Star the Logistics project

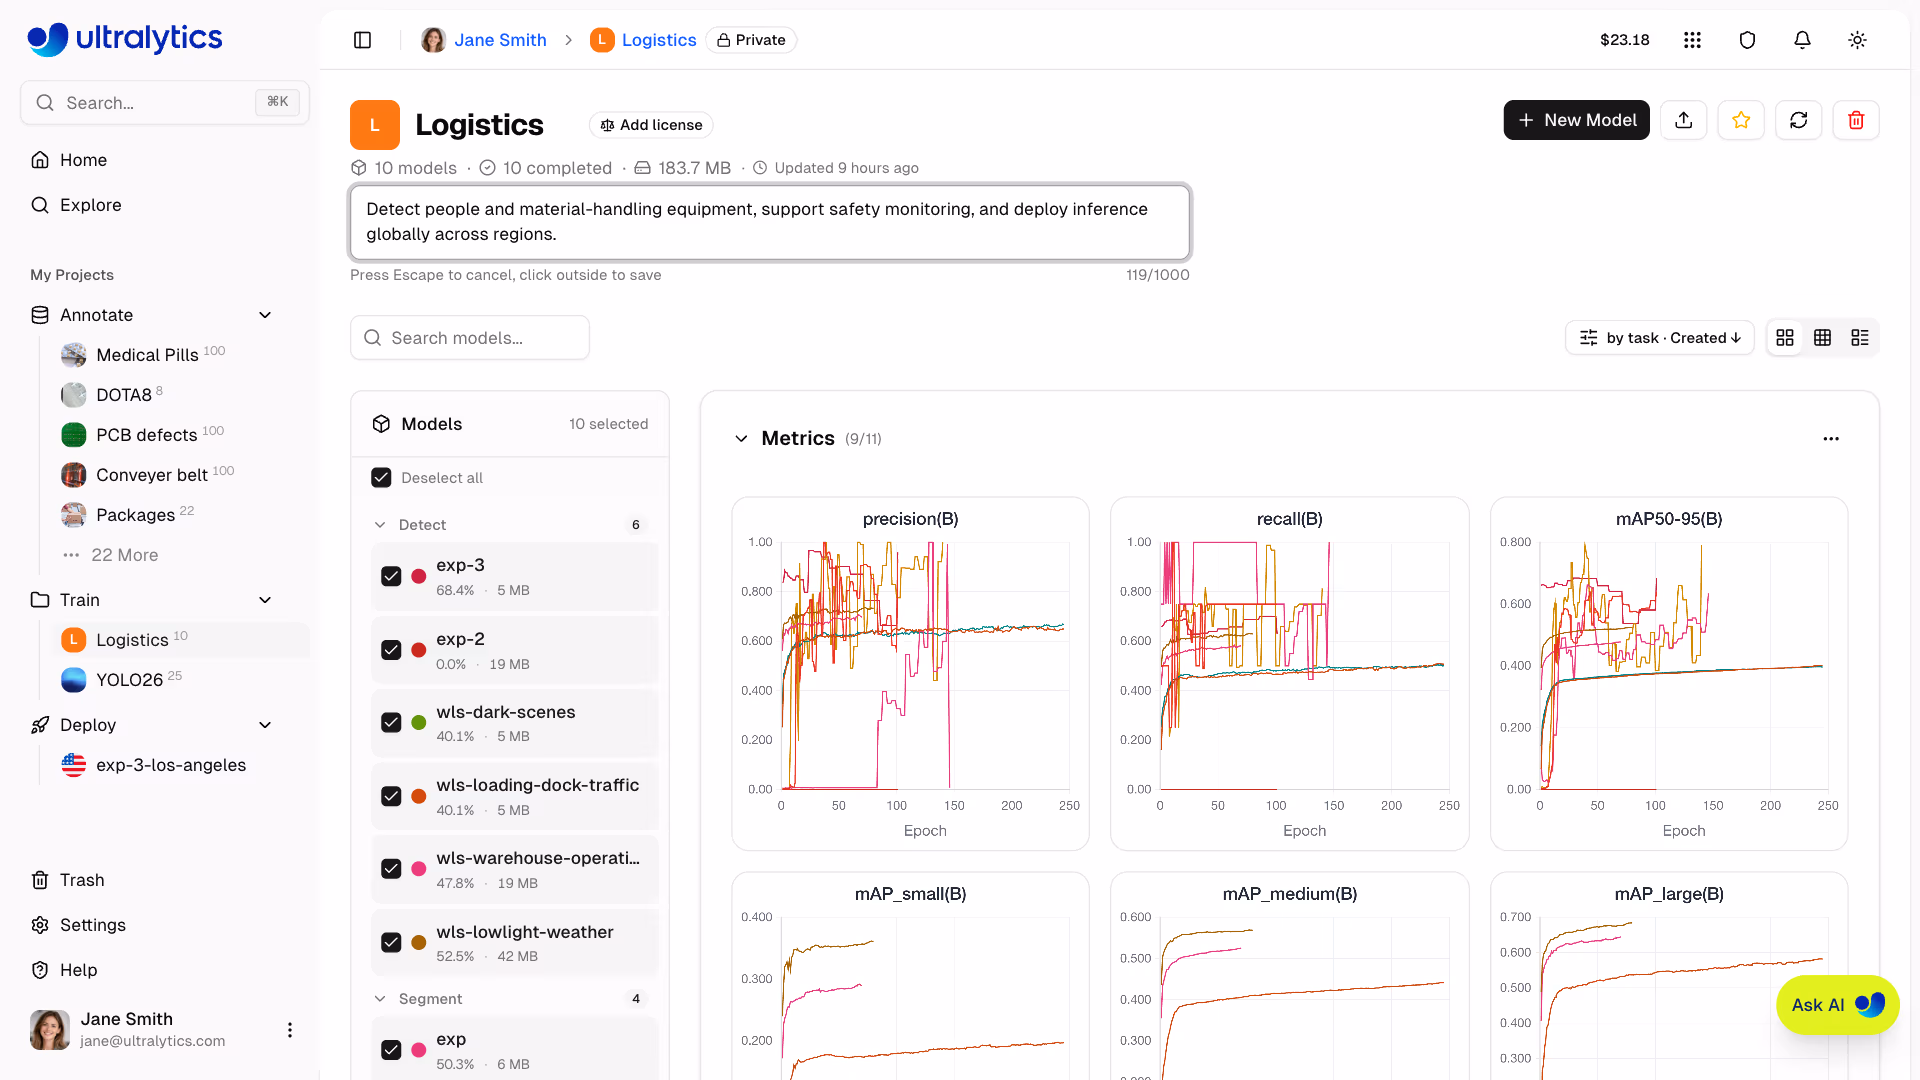pos(1741,120)
